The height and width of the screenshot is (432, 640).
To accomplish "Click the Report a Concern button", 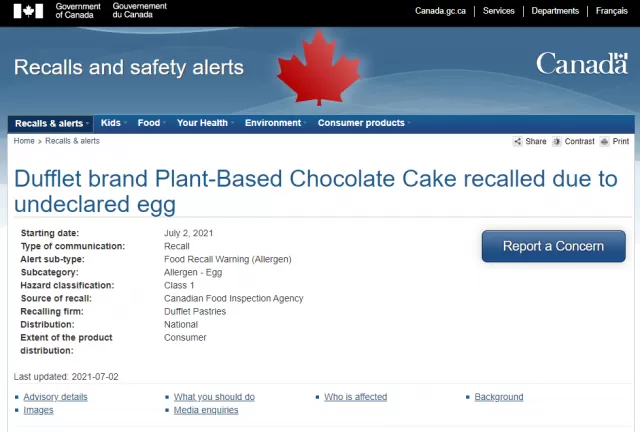I will point(553,246).
